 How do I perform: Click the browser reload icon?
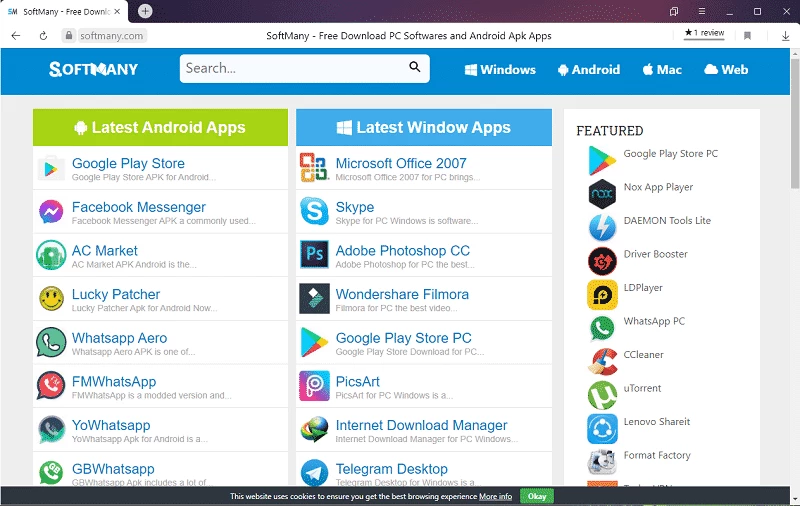43,35
